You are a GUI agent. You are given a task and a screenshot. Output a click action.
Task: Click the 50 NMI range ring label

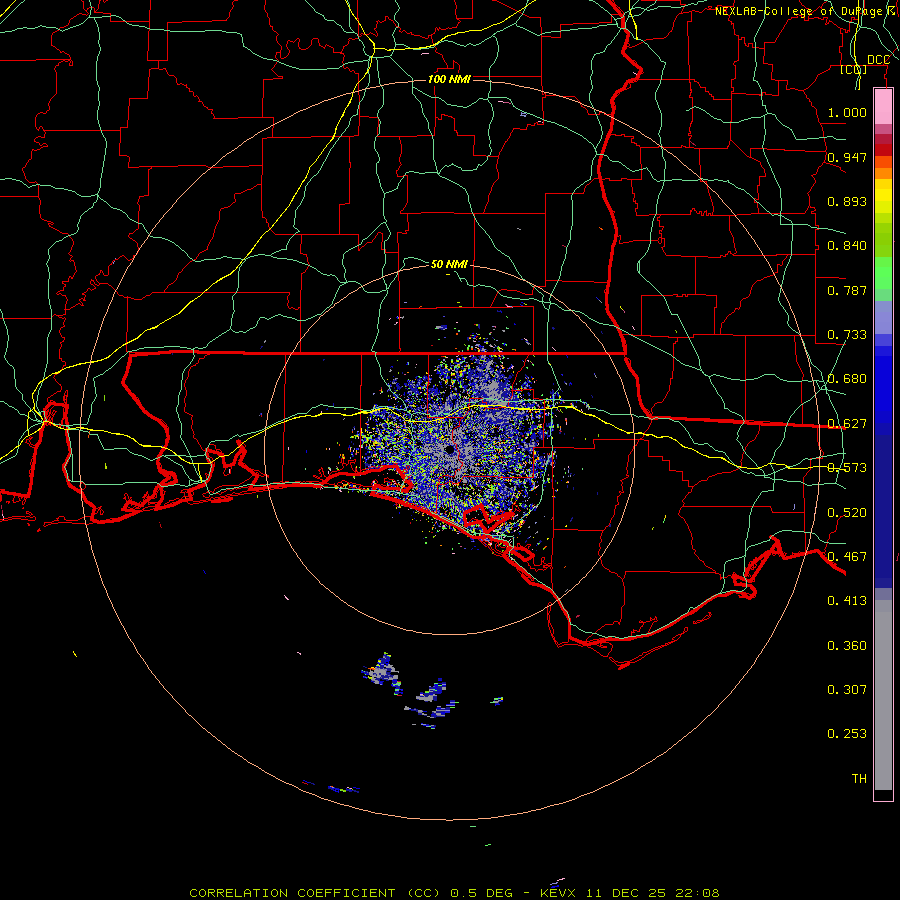click(x=449, y=264)
